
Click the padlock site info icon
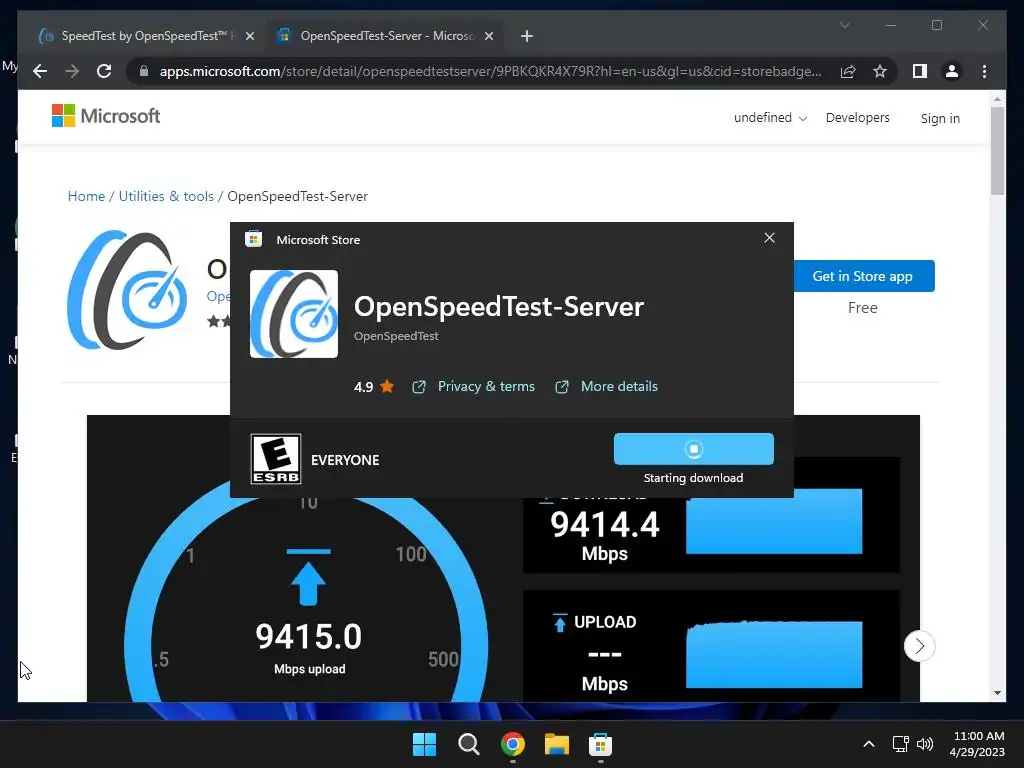(144, 71)
